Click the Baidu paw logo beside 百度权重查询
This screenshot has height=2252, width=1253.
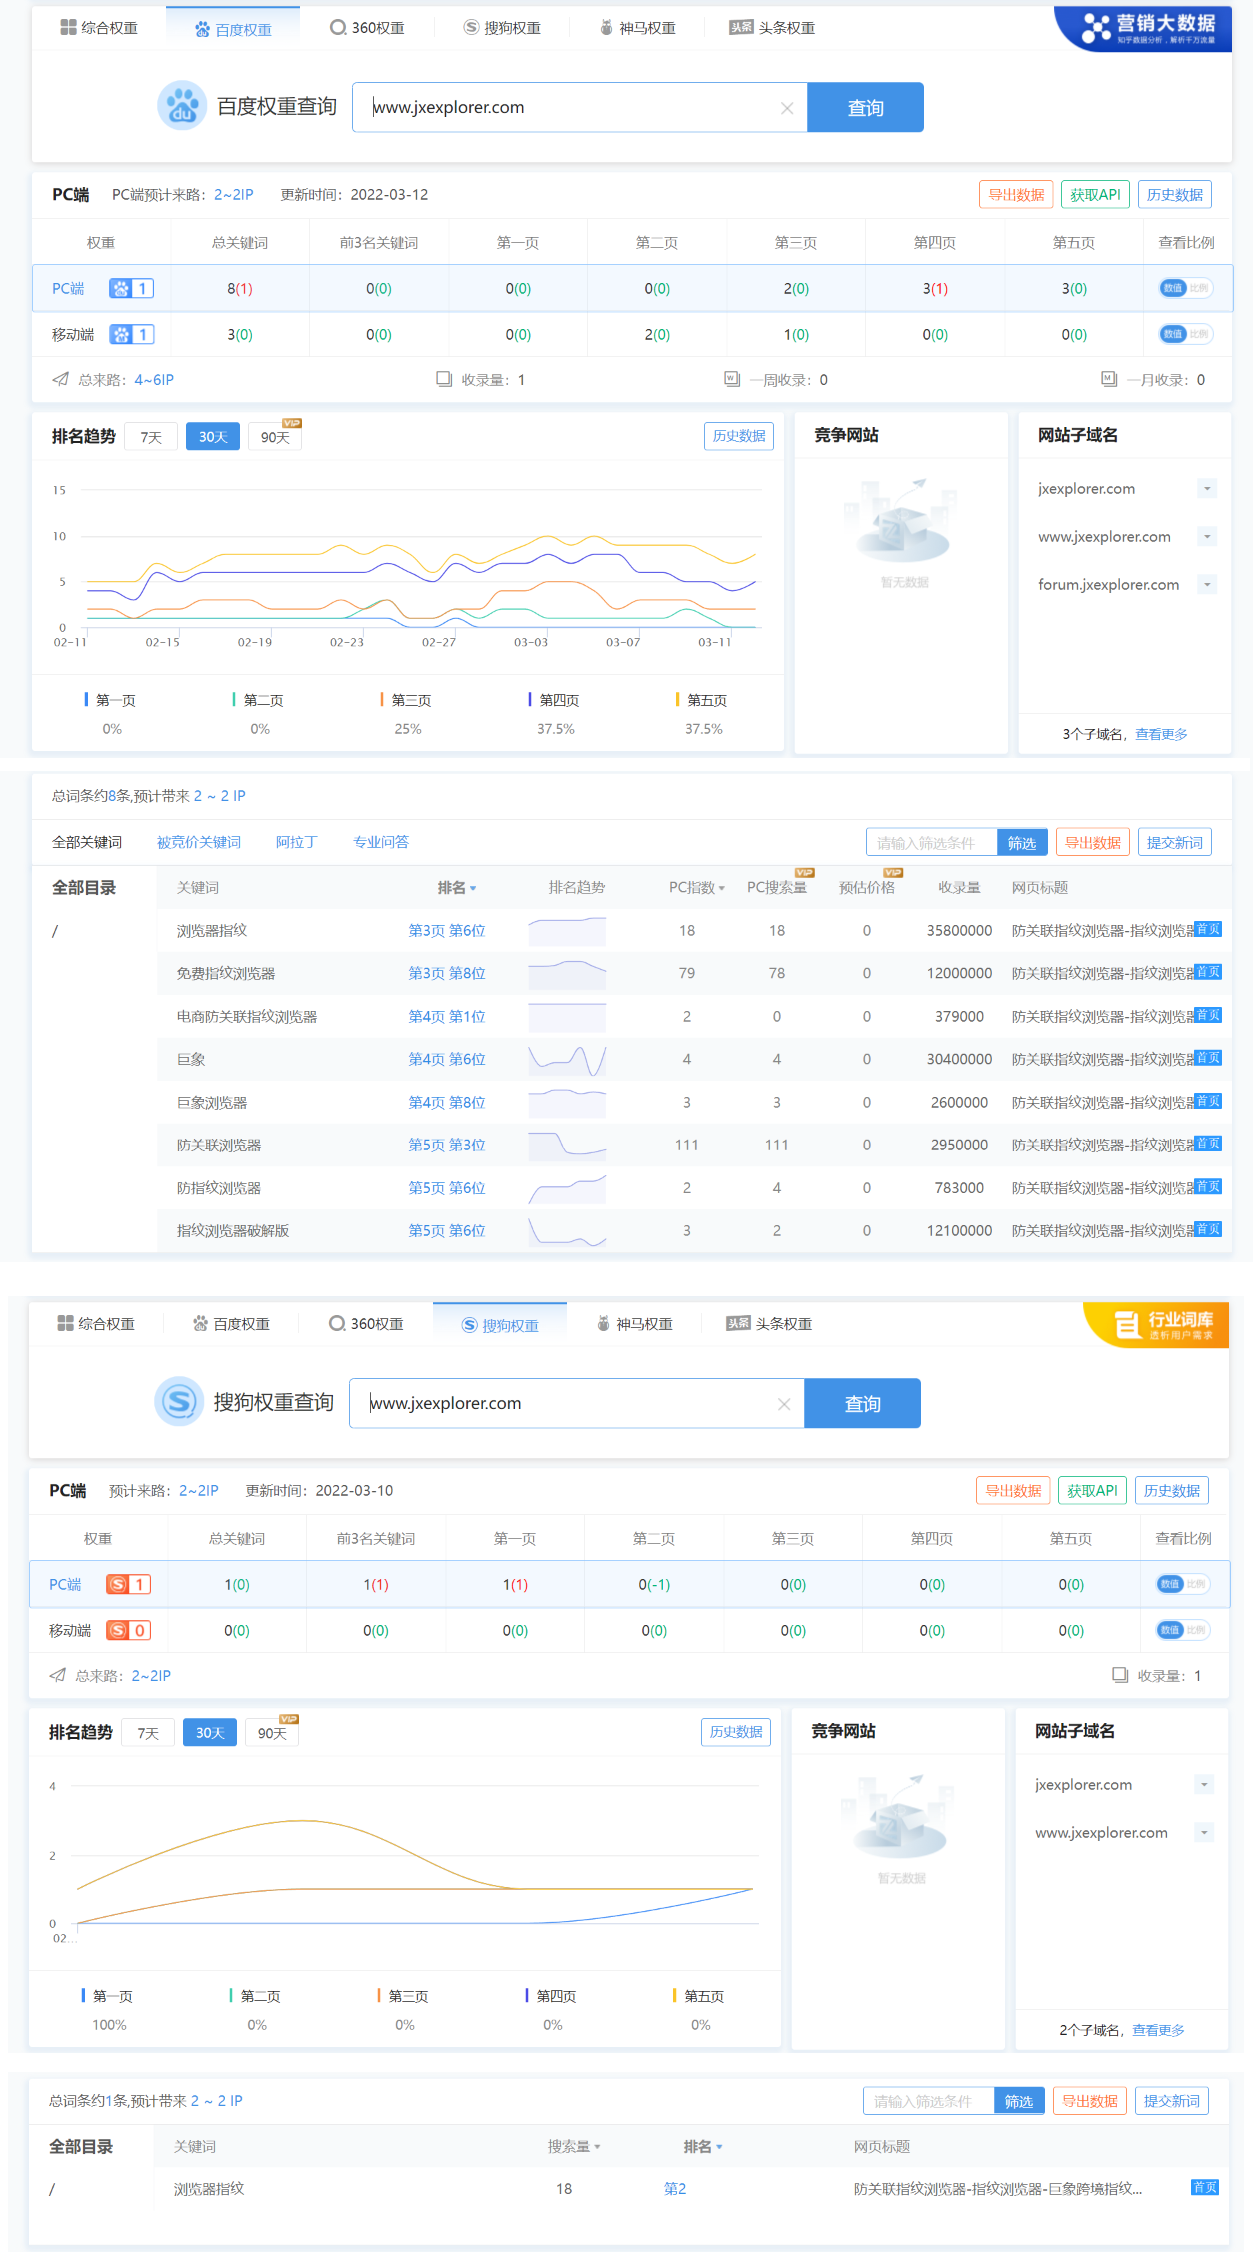182,106
